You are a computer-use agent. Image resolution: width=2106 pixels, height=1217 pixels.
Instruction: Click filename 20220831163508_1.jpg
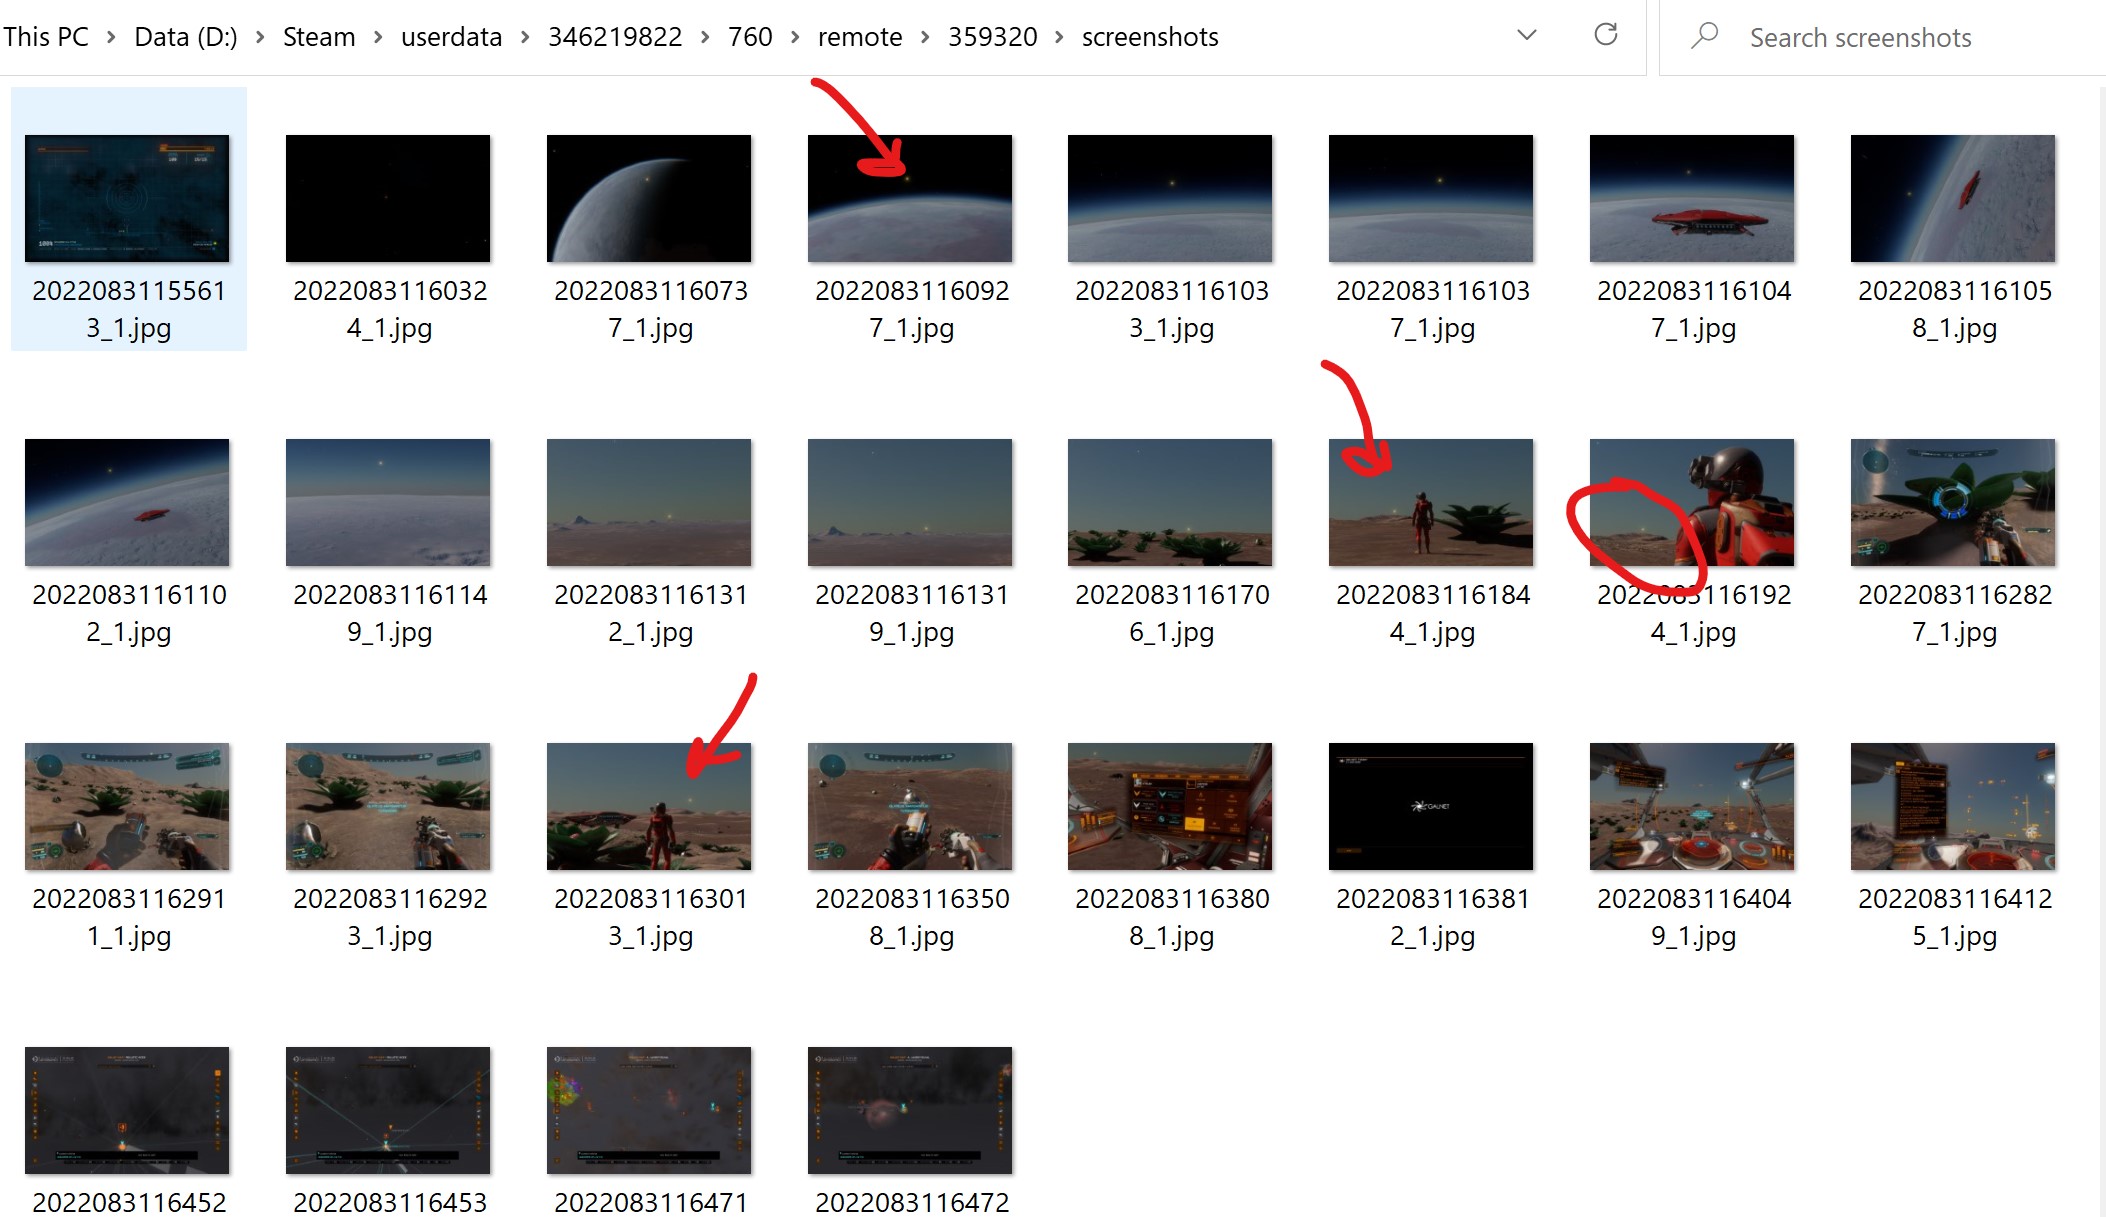pyautogui.click(x=912, y=917)
